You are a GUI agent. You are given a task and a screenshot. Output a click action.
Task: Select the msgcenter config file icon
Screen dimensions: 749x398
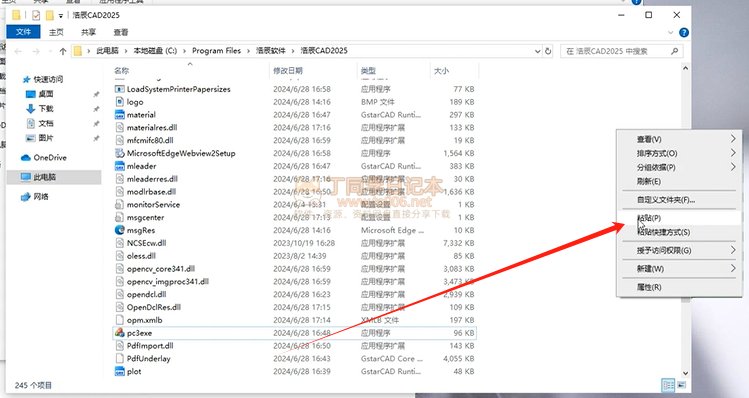pyautogui.click(x=119, y=217)
